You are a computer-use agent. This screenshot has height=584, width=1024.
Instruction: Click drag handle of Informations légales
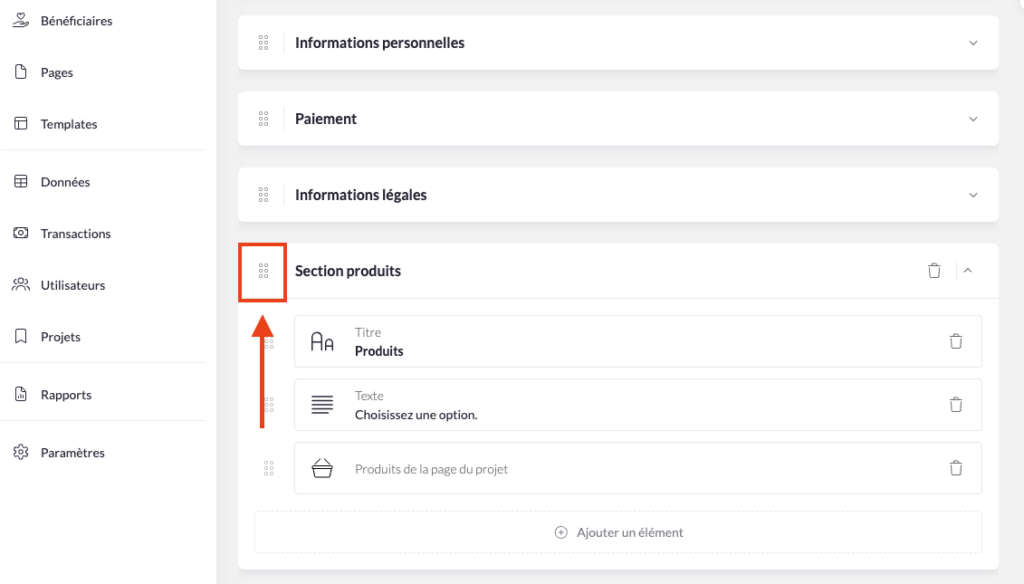pyautogui.click(x=263, y=195)
